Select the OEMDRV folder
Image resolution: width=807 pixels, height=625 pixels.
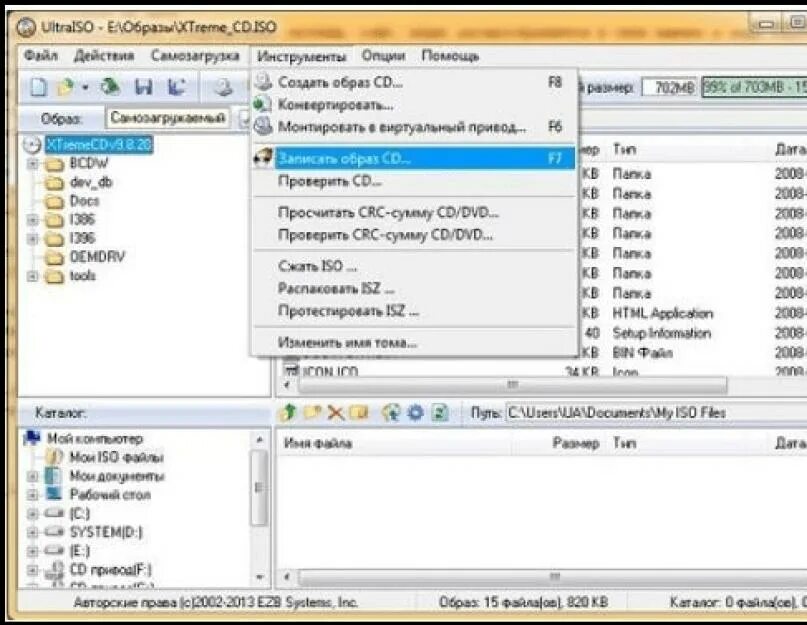point(97,256)
